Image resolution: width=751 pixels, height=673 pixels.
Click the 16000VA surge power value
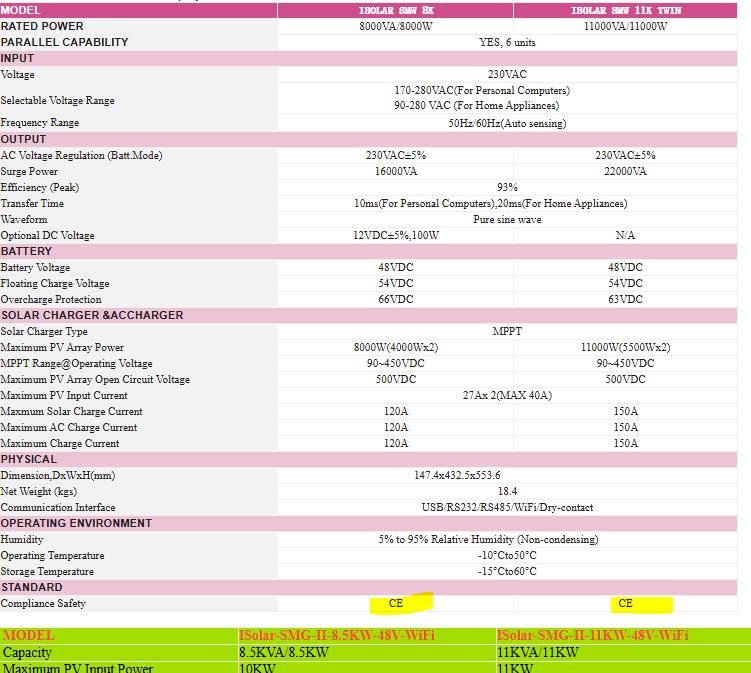pos(396,171)
